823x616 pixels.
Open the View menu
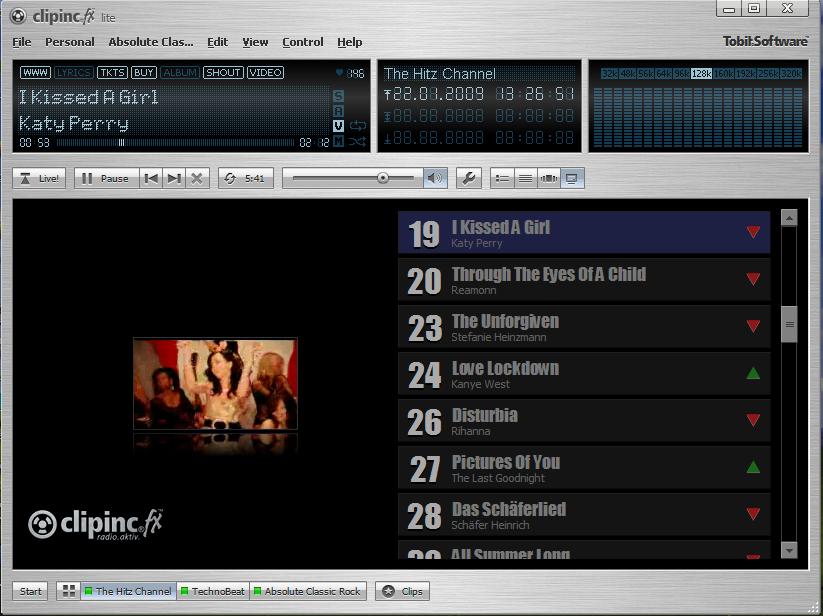pos(255,42)
